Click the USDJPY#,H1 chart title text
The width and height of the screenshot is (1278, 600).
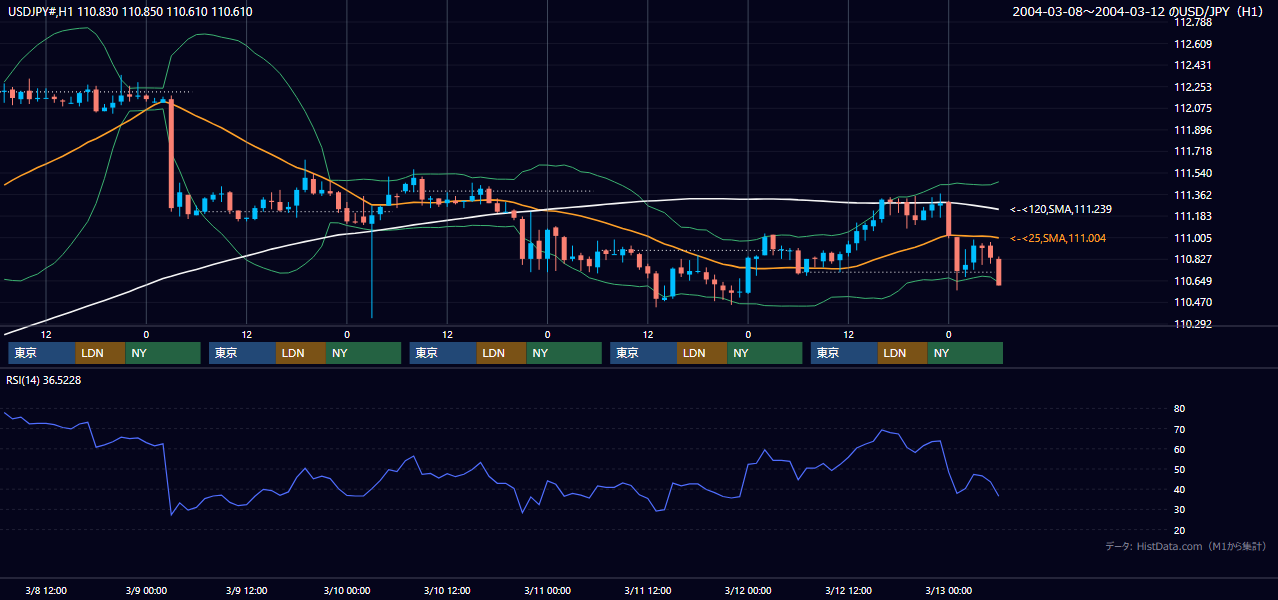(130, 11)
